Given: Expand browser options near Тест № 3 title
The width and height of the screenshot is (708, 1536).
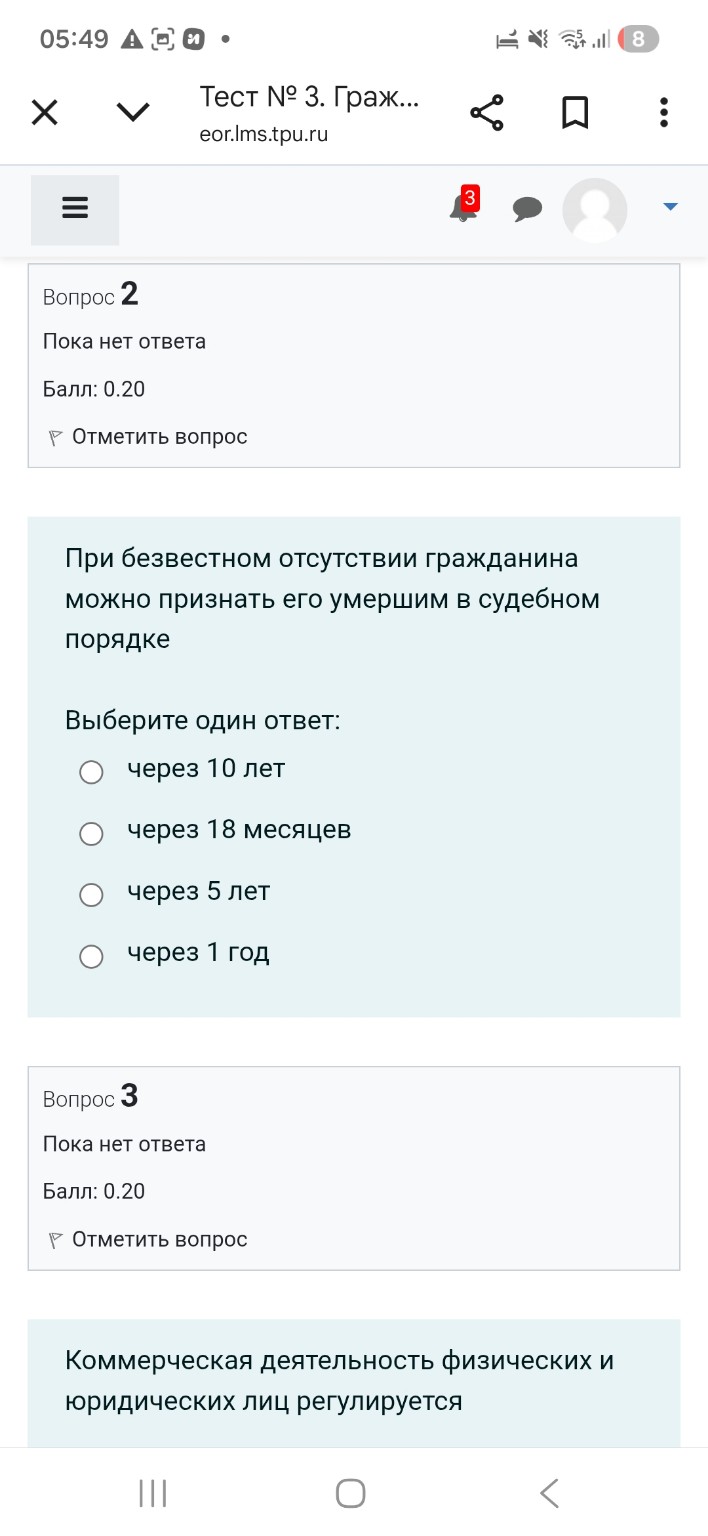Looking at the screenshot, I should 663,112.
